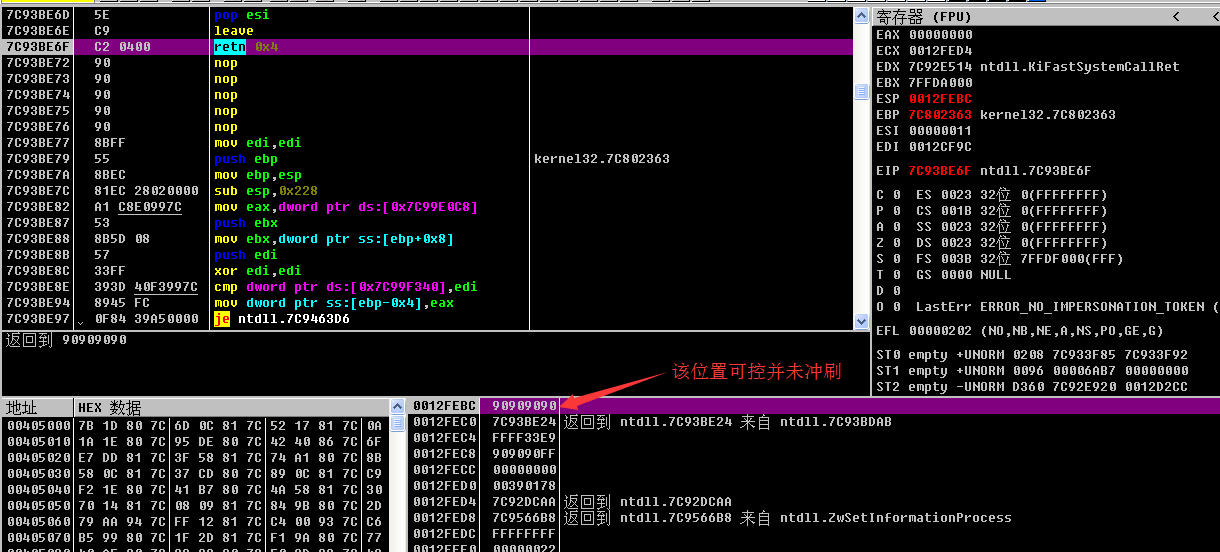
Task: Click the red annotation arrow near the stack
Action: click(x=612, y=390)
